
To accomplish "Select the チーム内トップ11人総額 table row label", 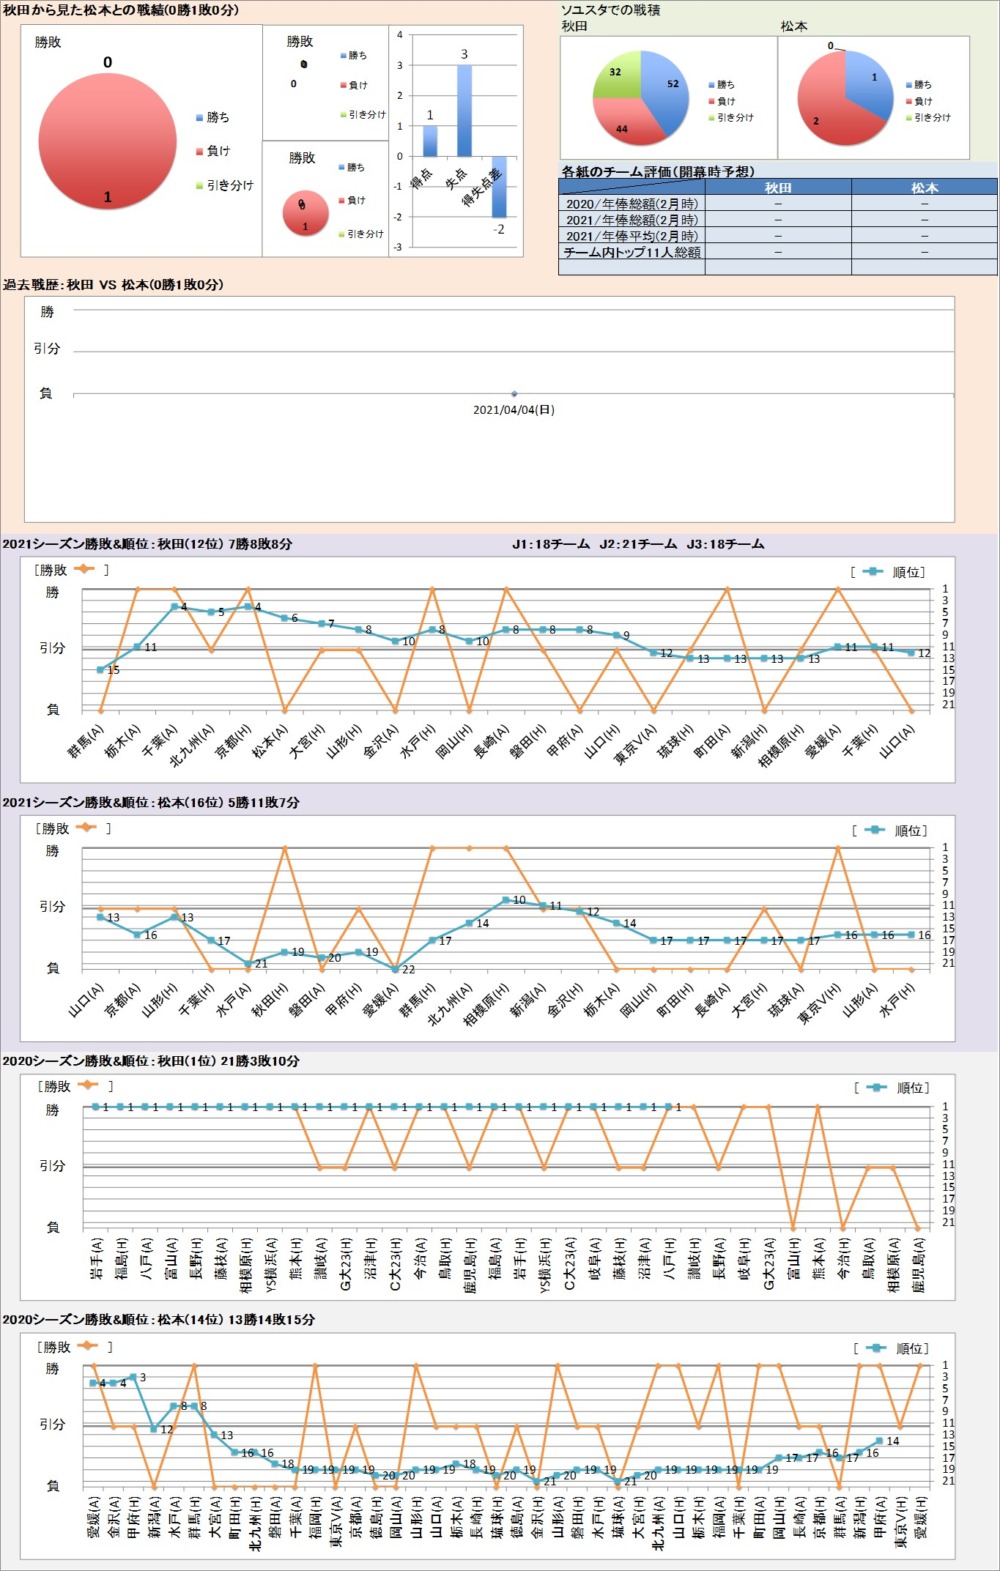I will [x=632, y=252].
